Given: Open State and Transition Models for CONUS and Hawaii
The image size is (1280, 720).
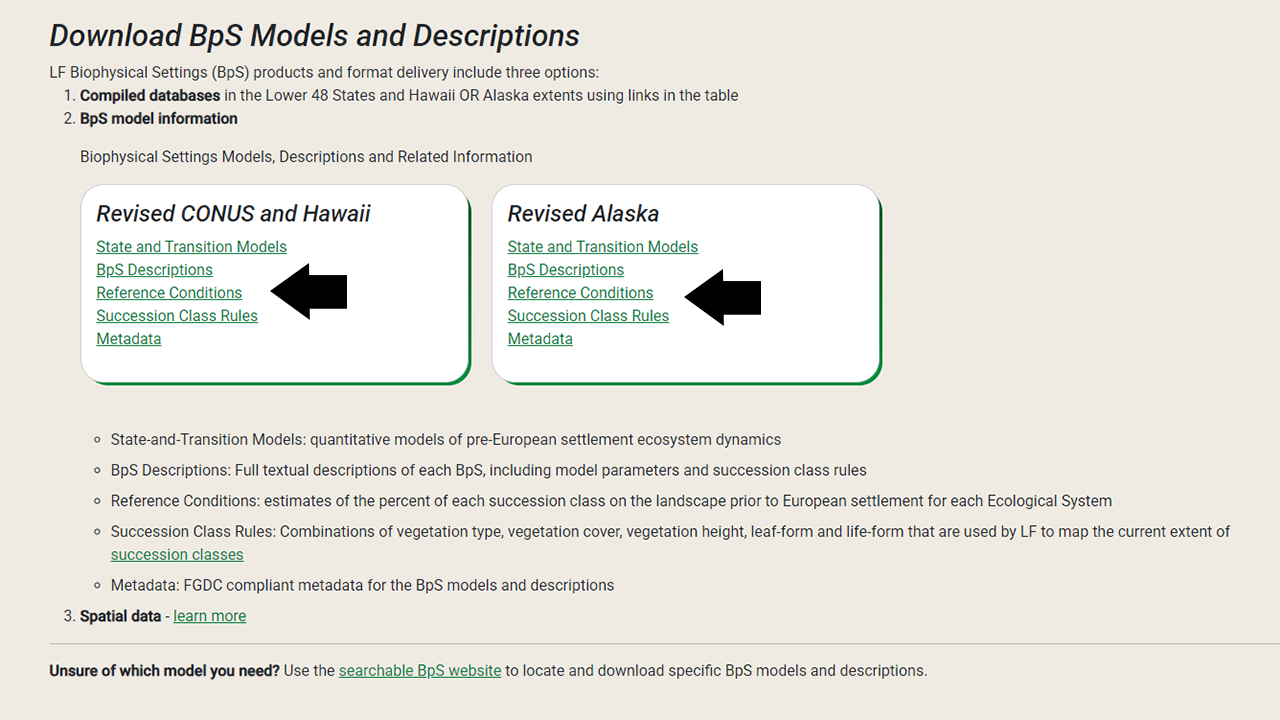Looking at the screenshot, I should [x=191, y=246].
